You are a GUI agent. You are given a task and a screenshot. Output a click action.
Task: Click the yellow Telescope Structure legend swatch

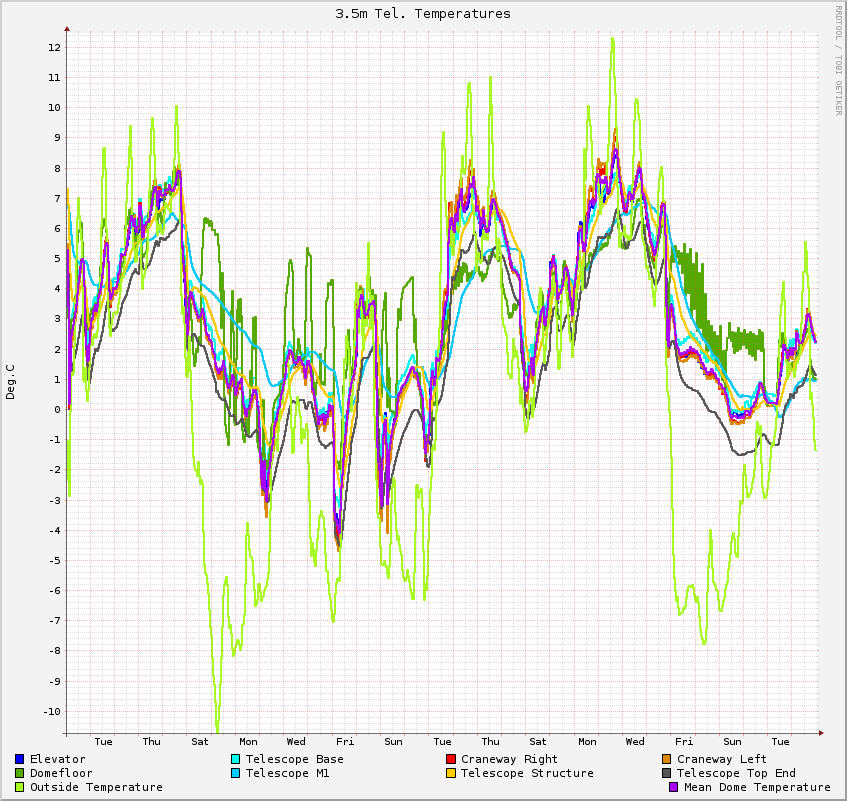click(451, 774)
